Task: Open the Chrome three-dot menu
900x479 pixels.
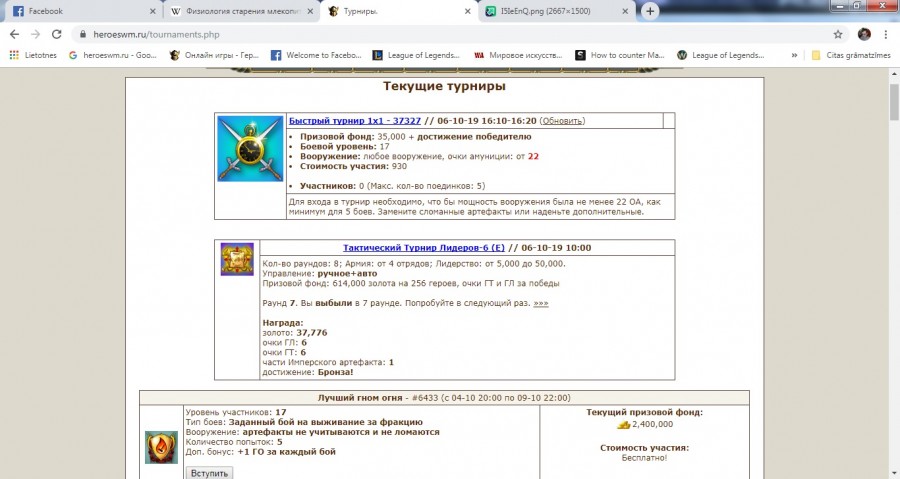Action: (886, 34)
